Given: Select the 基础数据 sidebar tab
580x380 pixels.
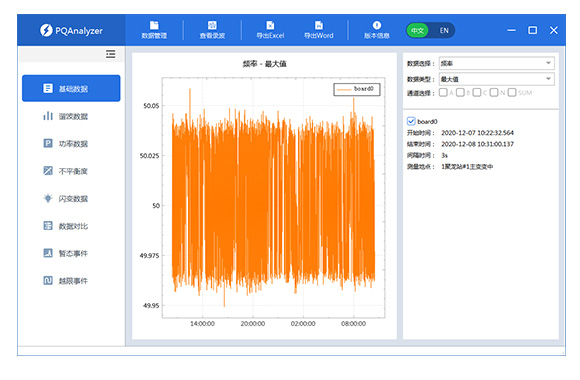Looking at the screenshot, I should [x=71, y=88].
